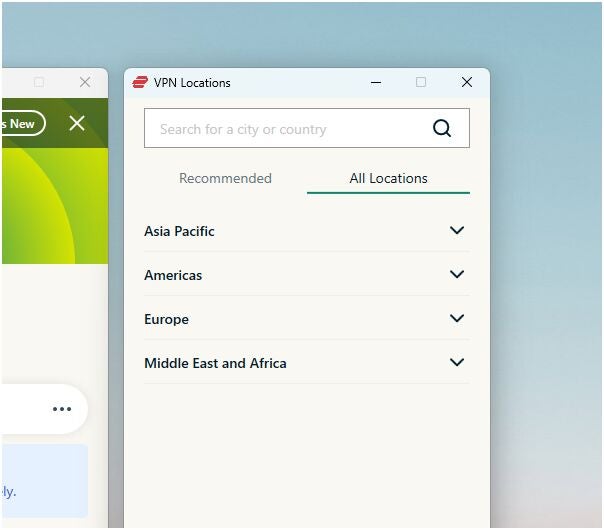Switch to the Recommended tab
The width and height of the screenshot is (604, 530).
(225, 178)
